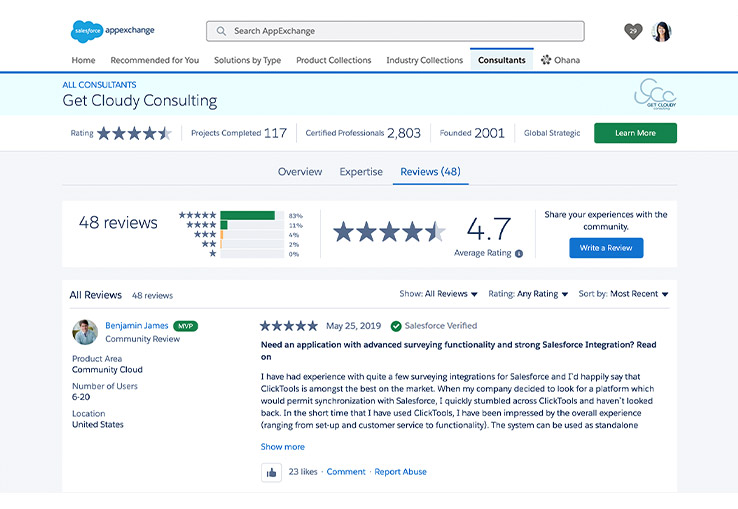Click the Salesforce AppExchange logo
The height and width of the screenshot is (509, 738).
(112, 31)
